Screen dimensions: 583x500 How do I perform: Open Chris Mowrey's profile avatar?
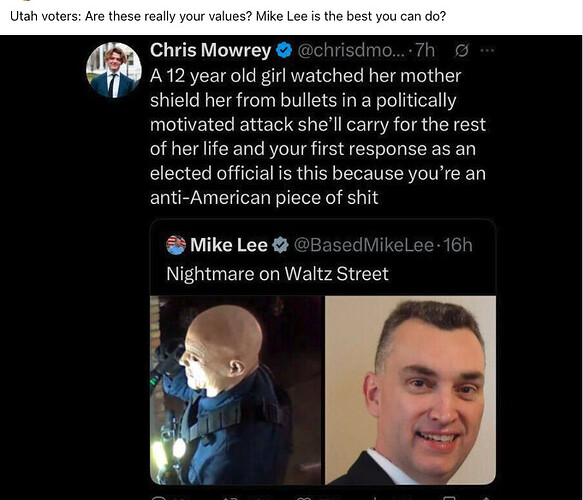click(114, 70)
